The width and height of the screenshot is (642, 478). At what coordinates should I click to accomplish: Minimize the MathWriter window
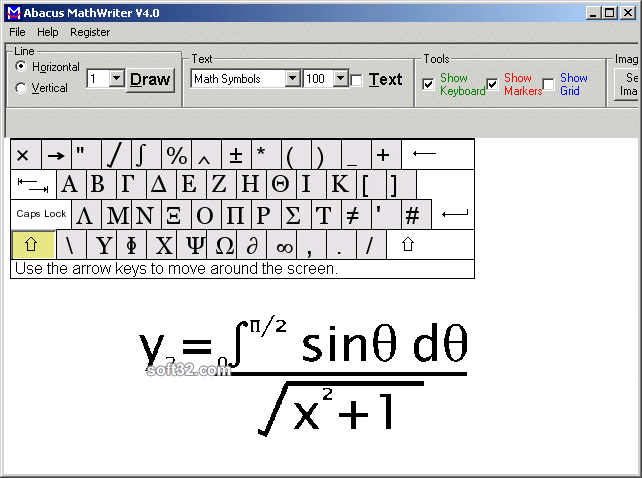(592, 13)
